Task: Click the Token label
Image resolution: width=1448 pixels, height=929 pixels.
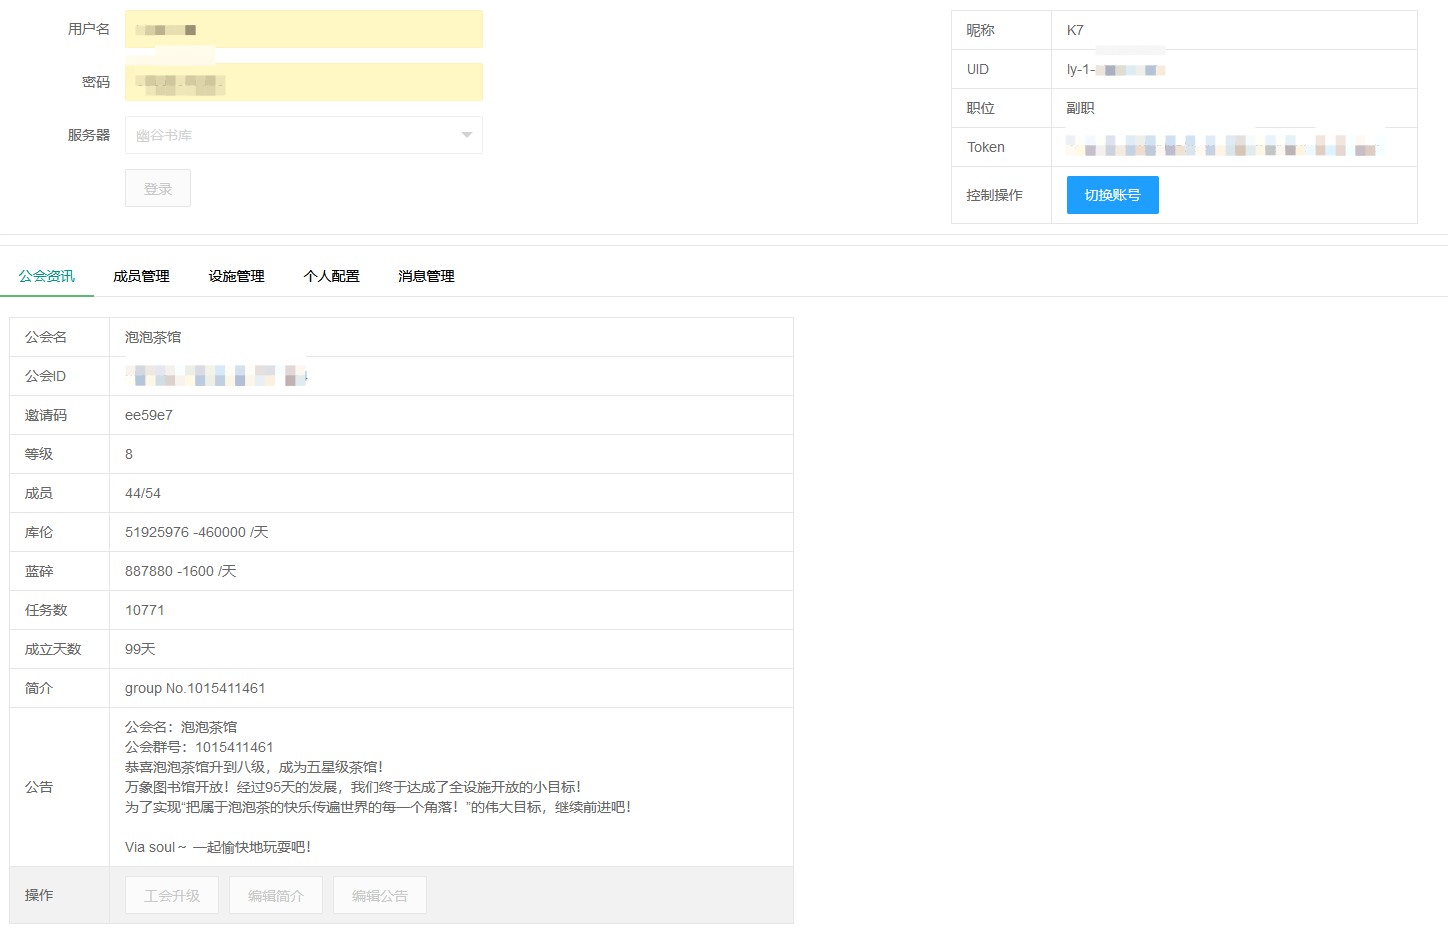Action: pyautogui.click(x=986, y=147)
